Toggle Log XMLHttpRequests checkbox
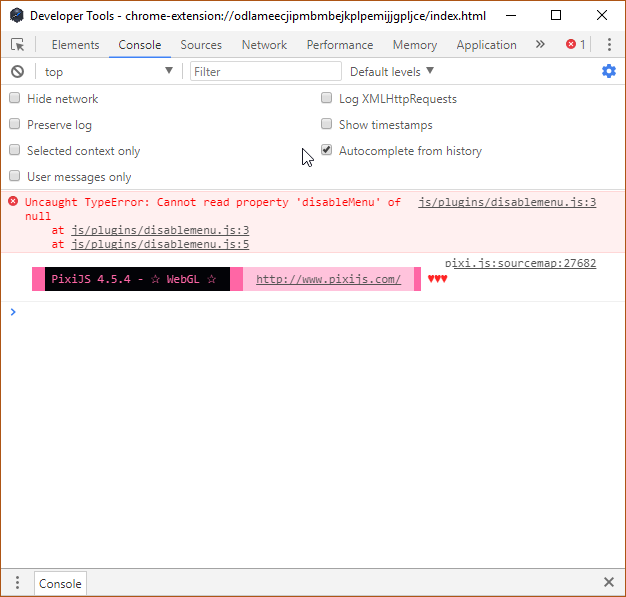The height and width of the screenshot is (597, 626). click(327, 98)
